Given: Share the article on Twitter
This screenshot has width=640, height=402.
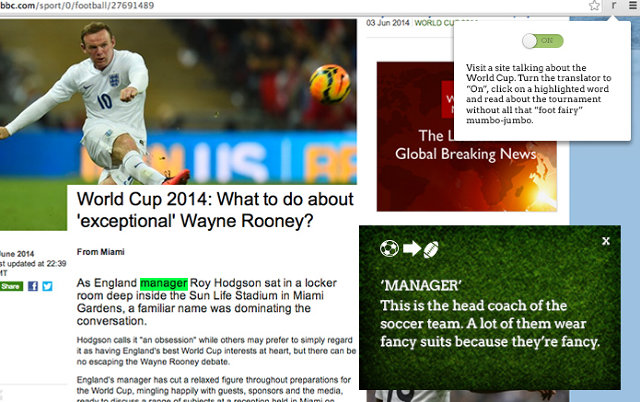Looking at the screenshot, I should [x=47, y=286].
